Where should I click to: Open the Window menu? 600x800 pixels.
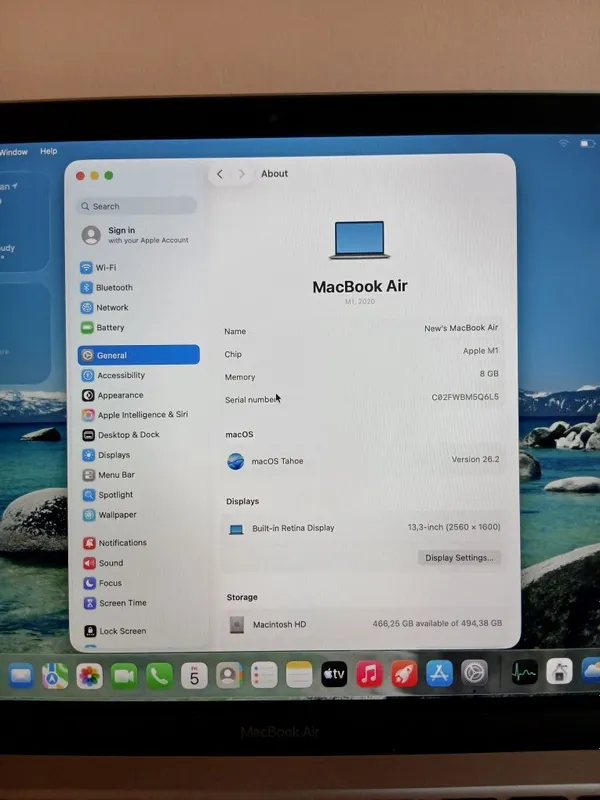[x=14, y=152]
